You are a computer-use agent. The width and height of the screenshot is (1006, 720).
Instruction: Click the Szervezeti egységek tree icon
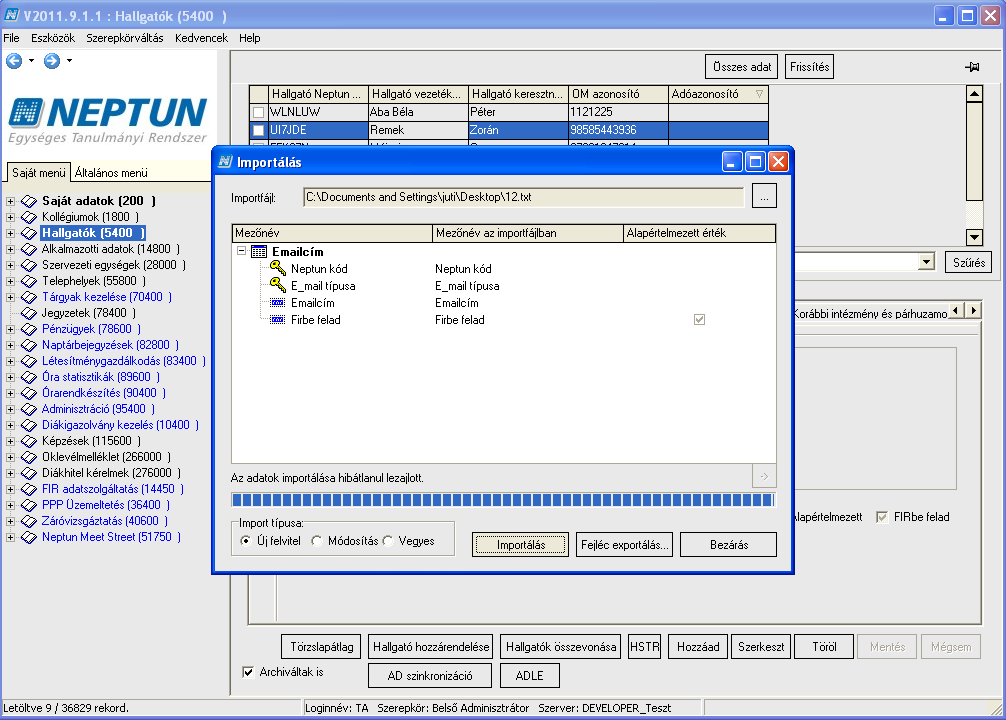29,265
